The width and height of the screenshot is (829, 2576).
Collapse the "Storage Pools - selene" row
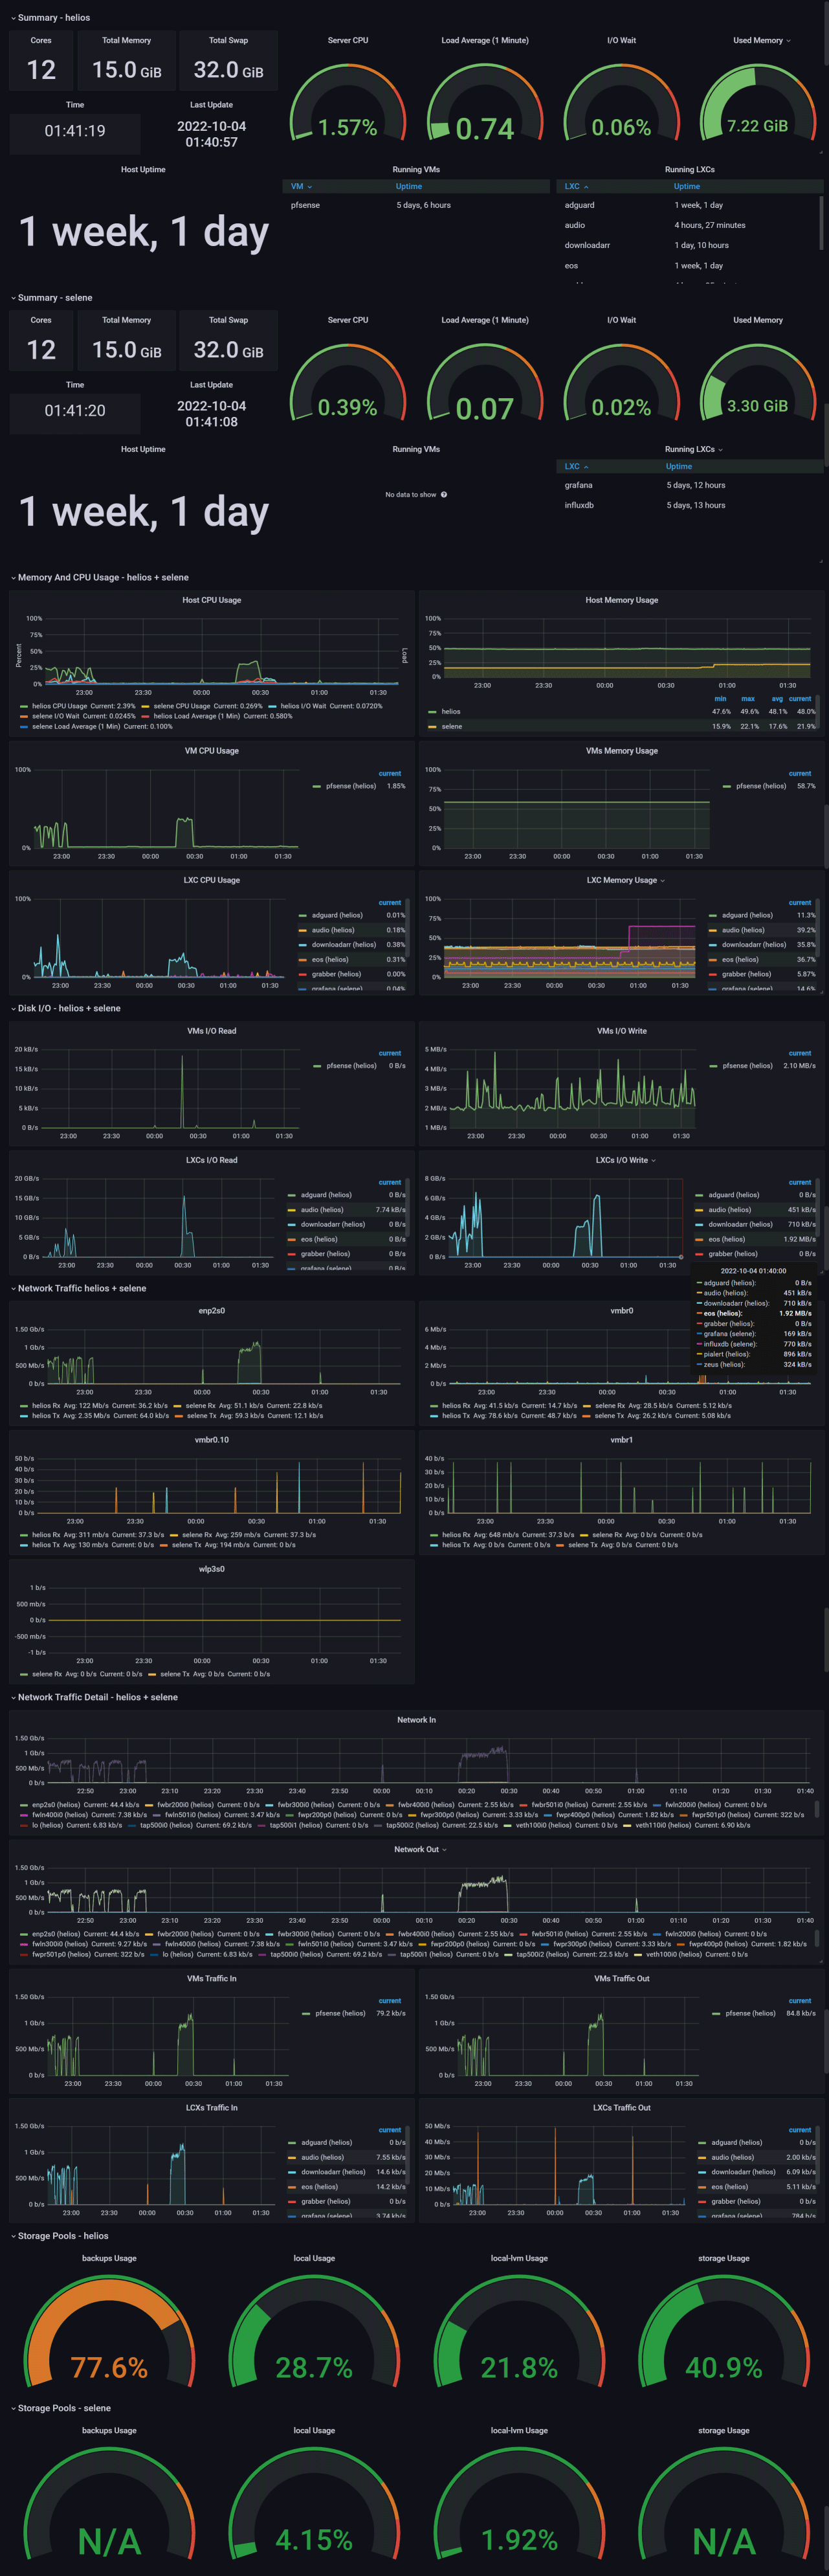click(60, 2408)
